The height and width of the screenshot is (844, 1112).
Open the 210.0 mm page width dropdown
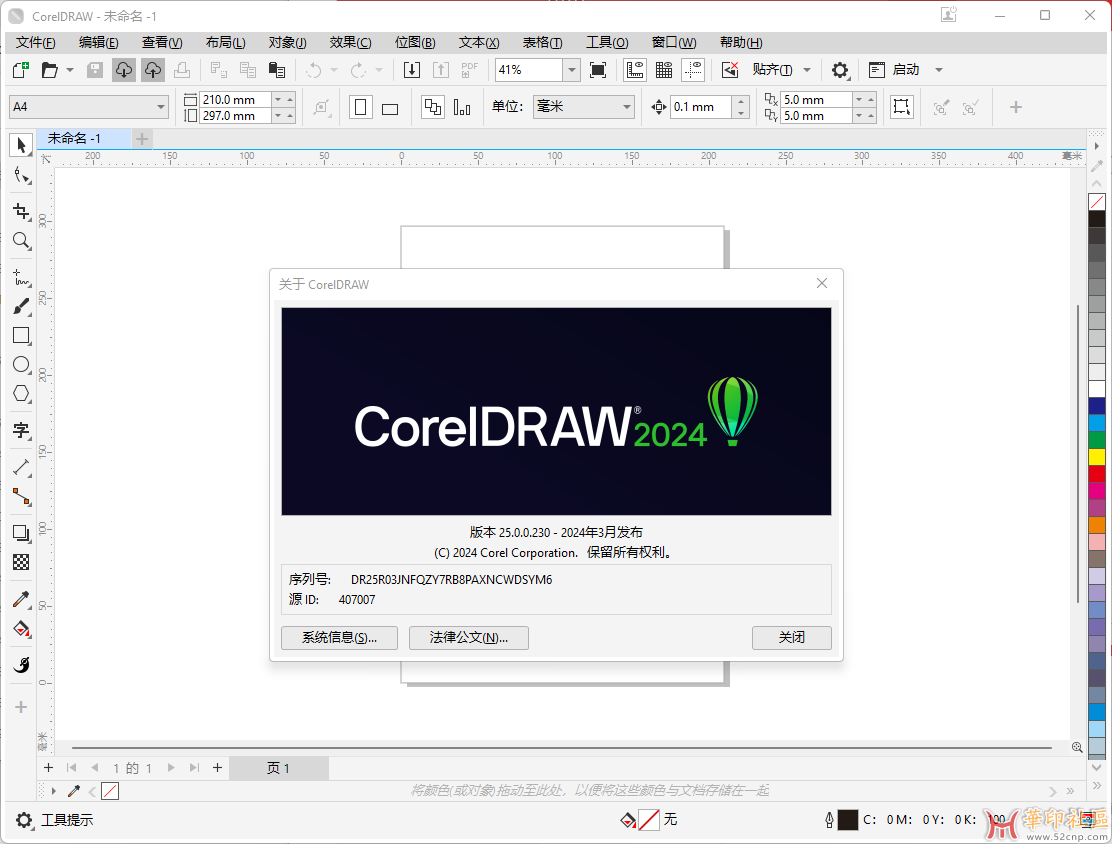[278, 100]
